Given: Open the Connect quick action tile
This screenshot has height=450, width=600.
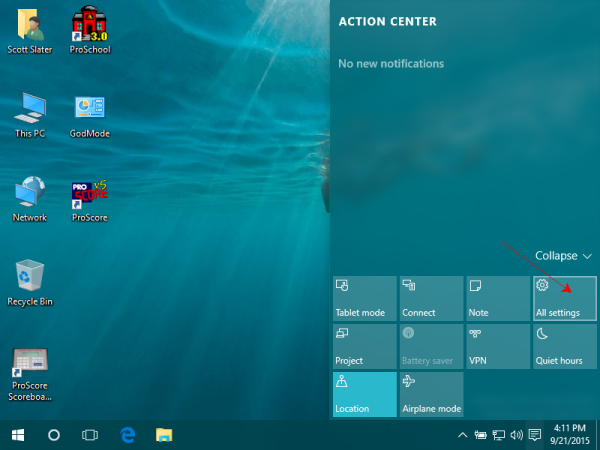Looking at the screenshot, I should coord(431,298).
